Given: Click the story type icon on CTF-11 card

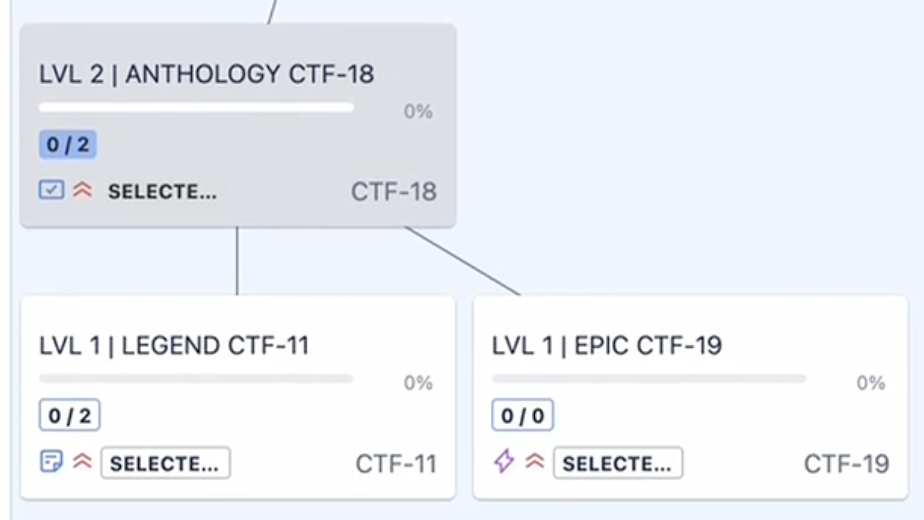Looking at the screenshot, I should [51, 462].
